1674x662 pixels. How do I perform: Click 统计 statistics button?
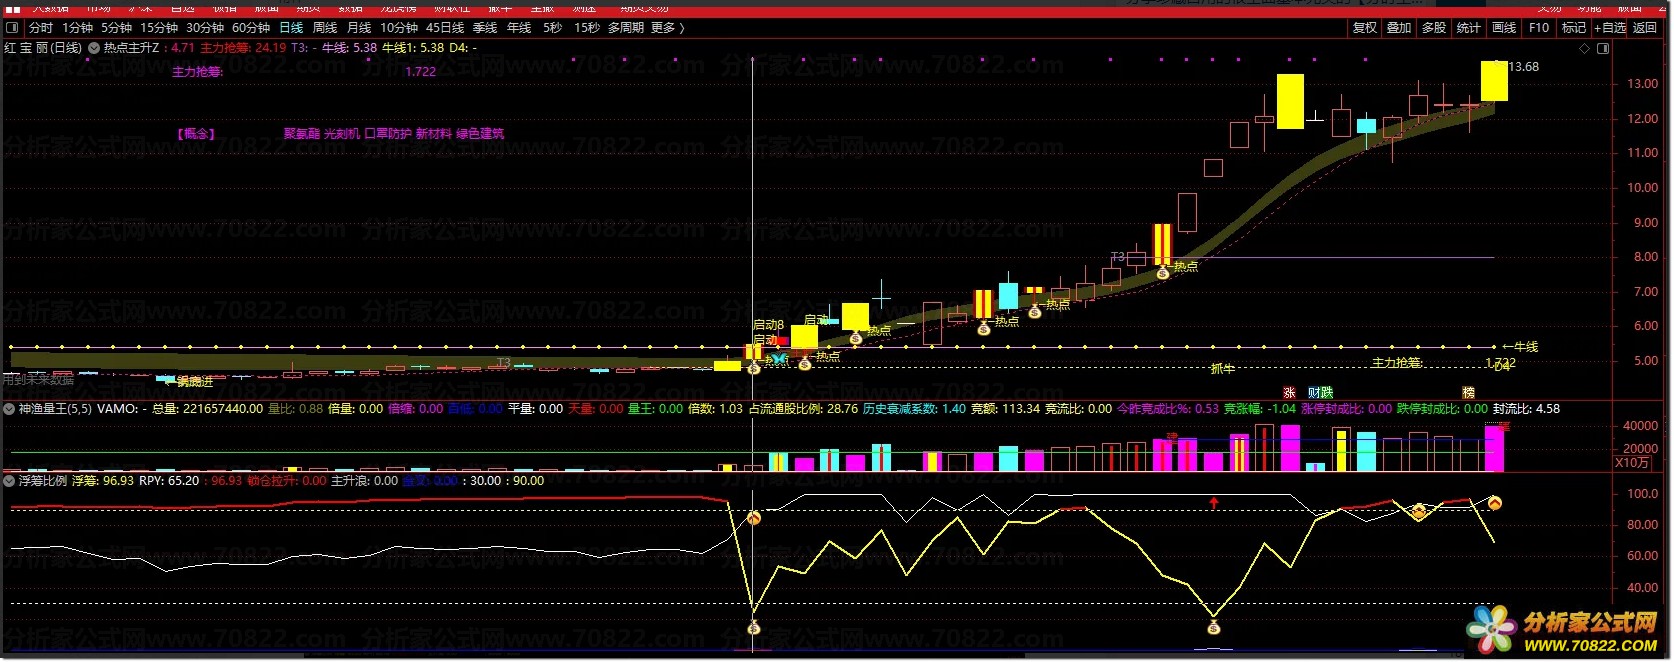coord(1469,28)
